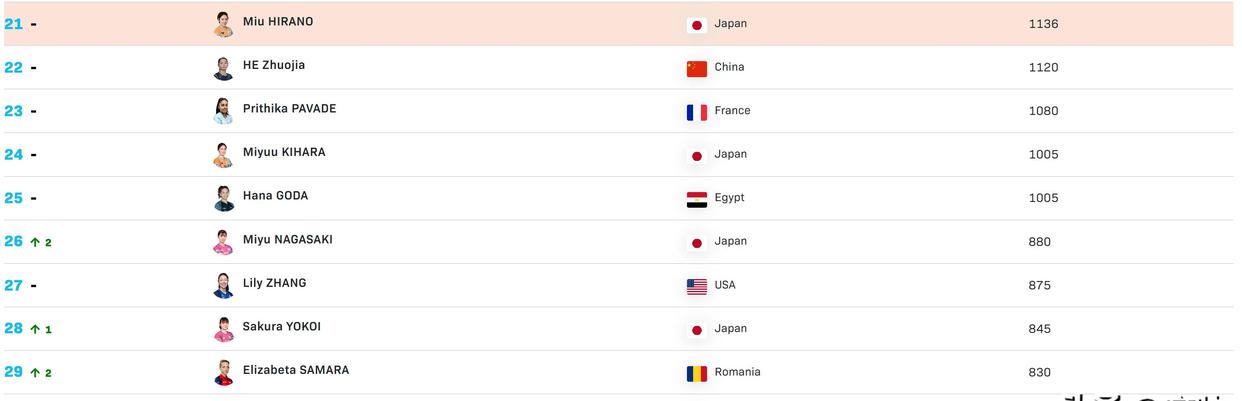Screen dimensions: 1242x401
Task: Click the up arrow next to rank 29
Action: pos(35,373)
